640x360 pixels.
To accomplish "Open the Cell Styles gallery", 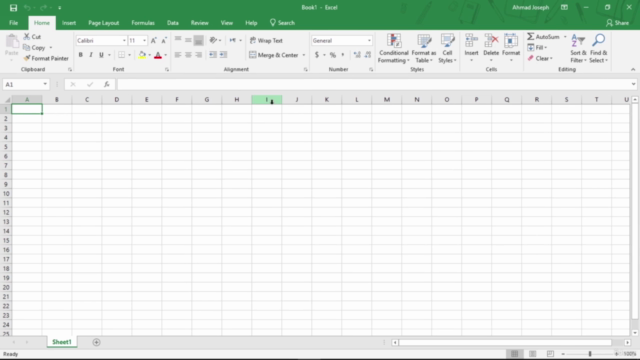I will 447,48.
